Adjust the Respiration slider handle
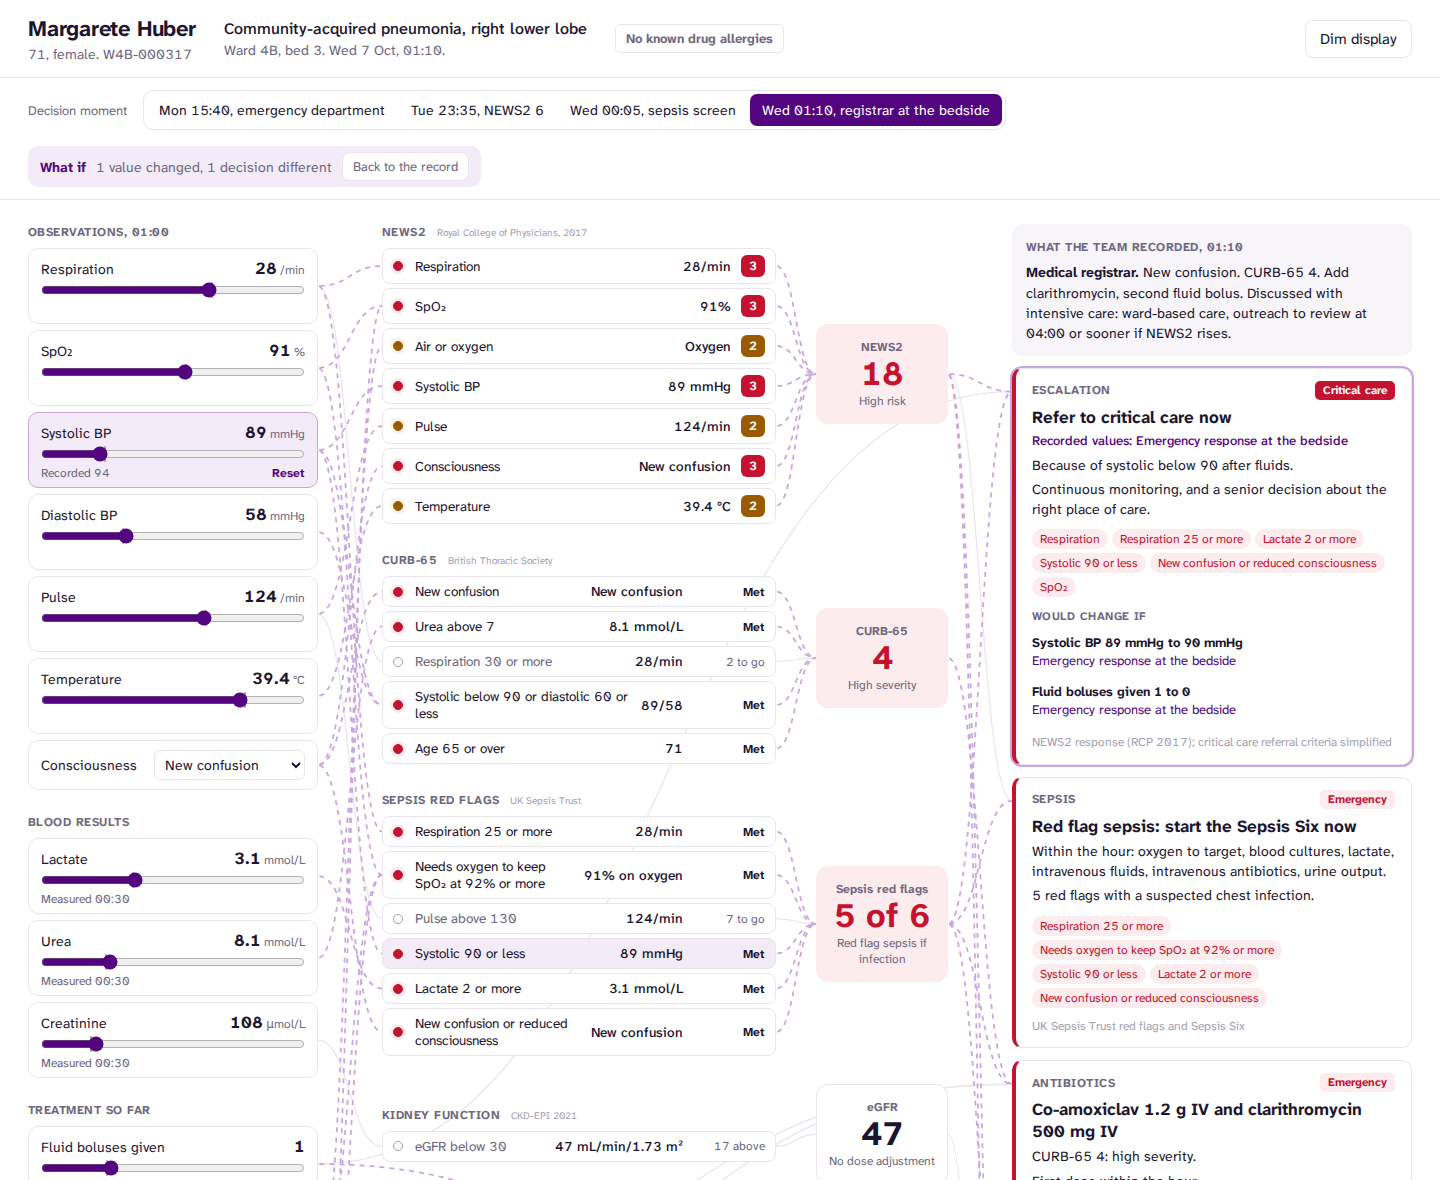 click(x=209, y=290)
